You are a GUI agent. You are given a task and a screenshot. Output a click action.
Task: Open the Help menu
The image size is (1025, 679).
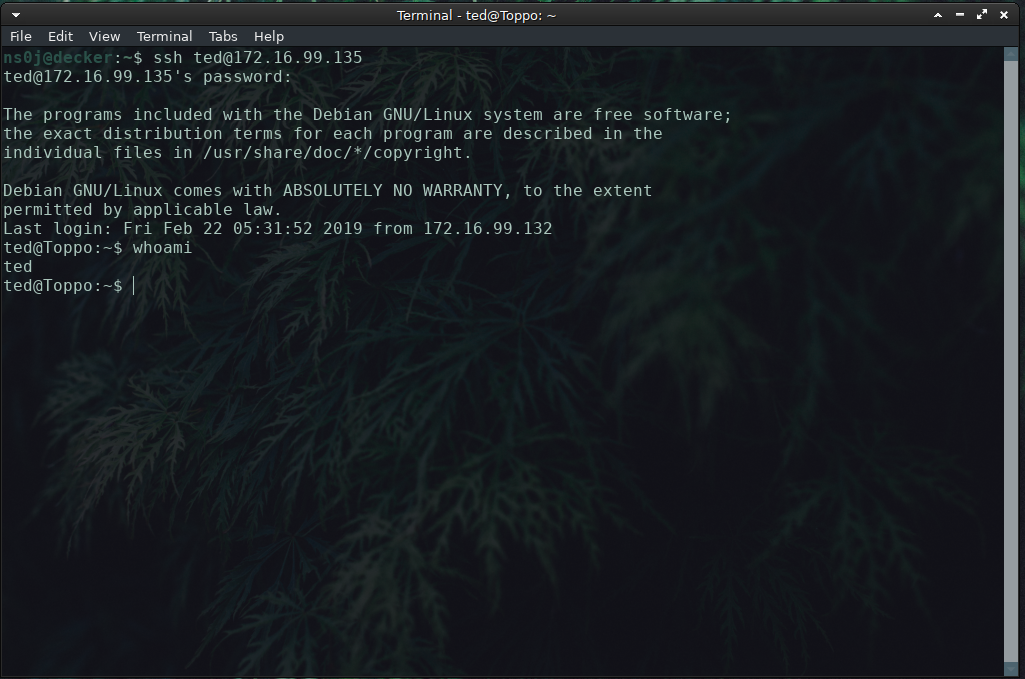(x=269, y=37)
